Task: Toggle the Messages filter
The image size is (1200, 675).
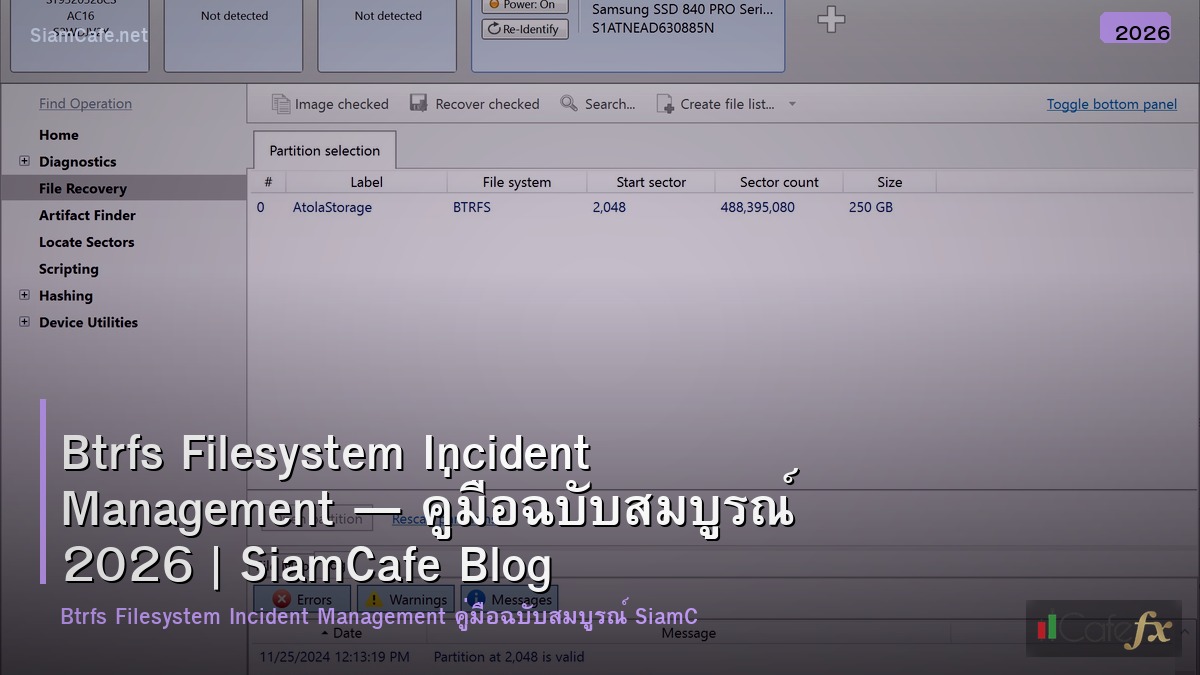Action: (508, 599)
